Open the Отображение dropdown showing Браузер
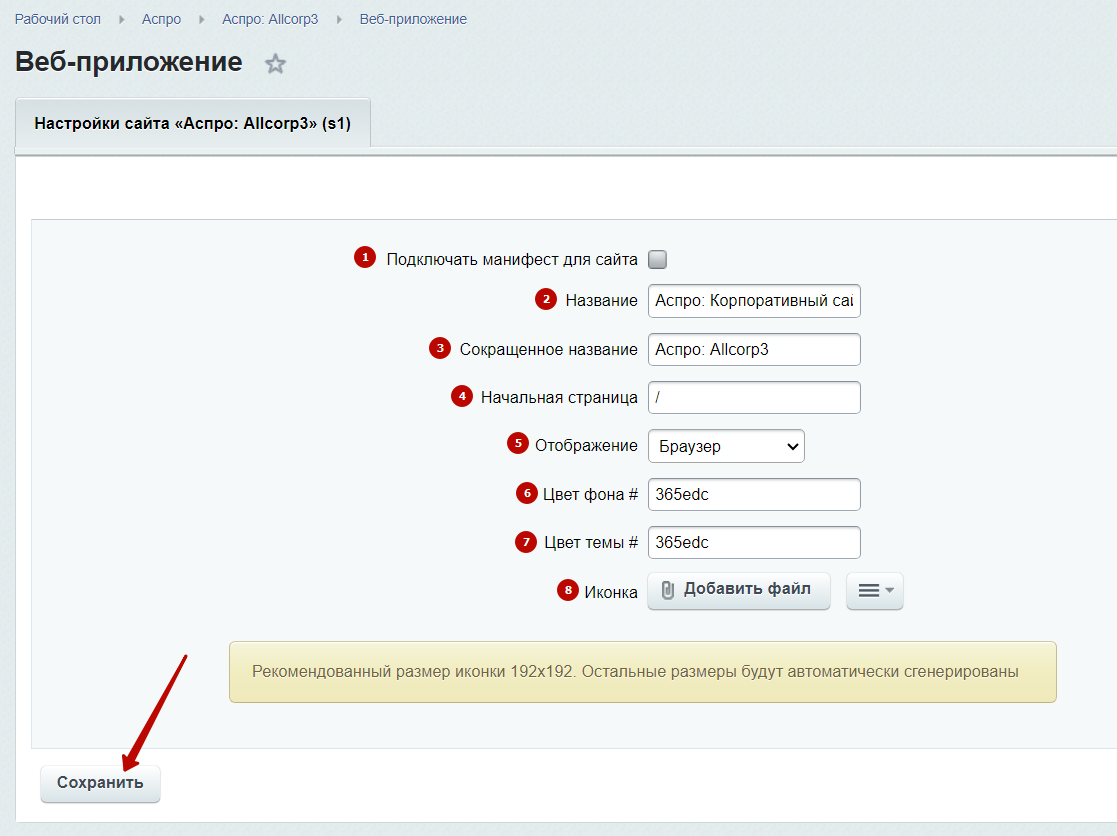The height and width of the screenshot is (836, 1117). 726,446
